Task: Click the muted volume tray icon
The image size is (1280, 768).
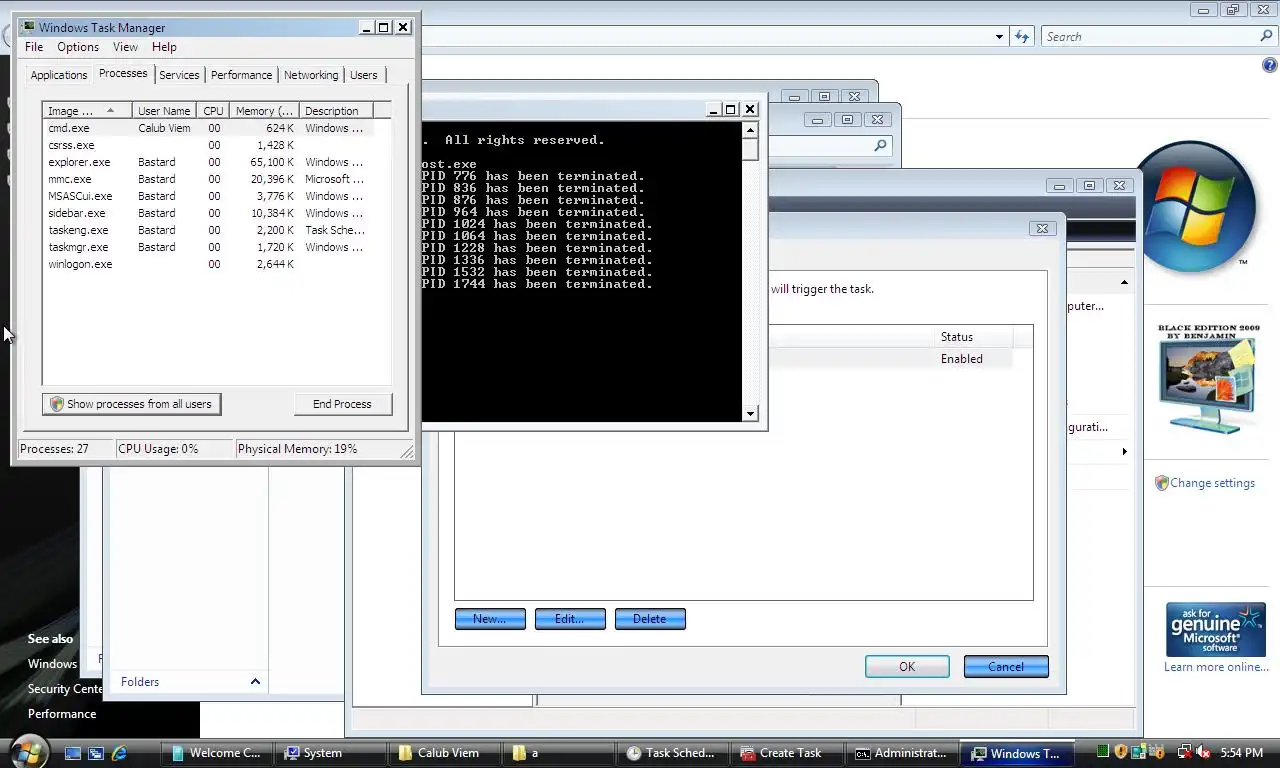Action: 1203,752
